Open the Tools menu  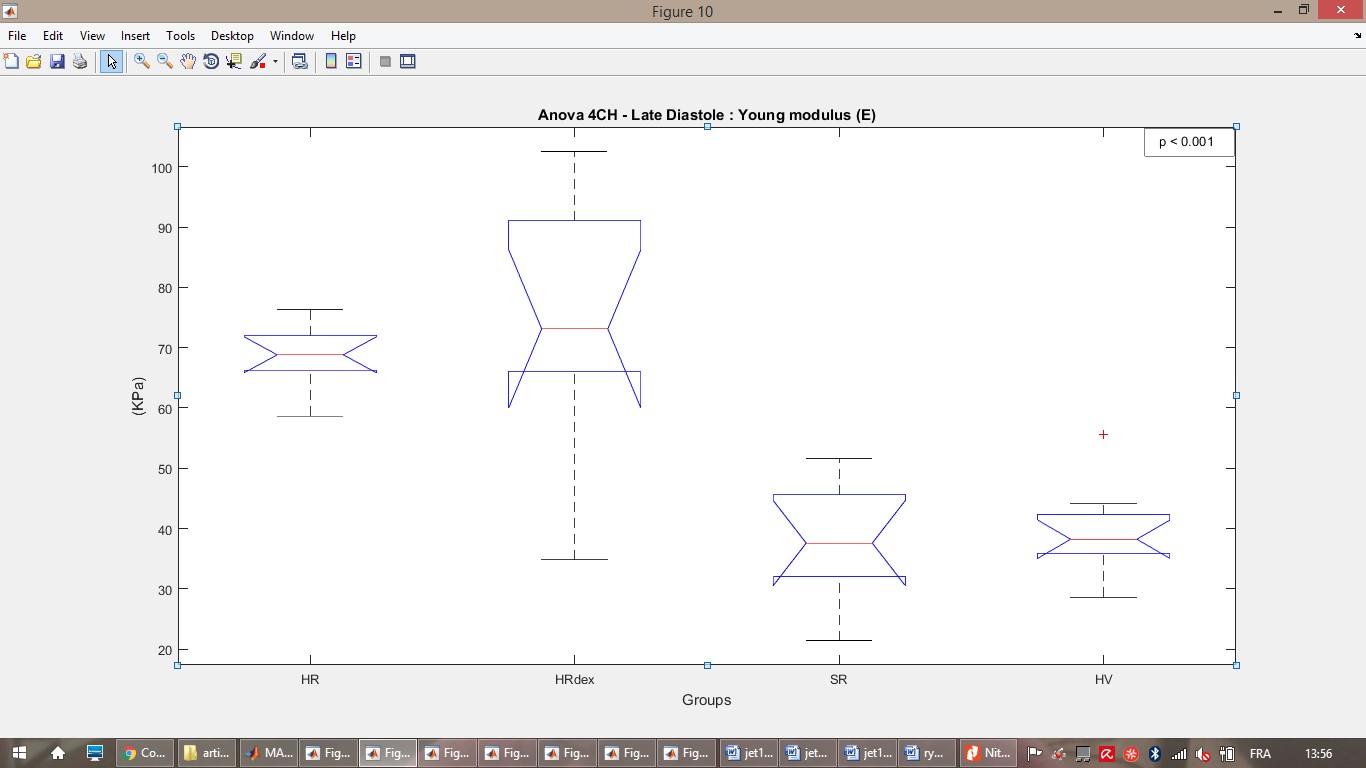coord(180,36)
